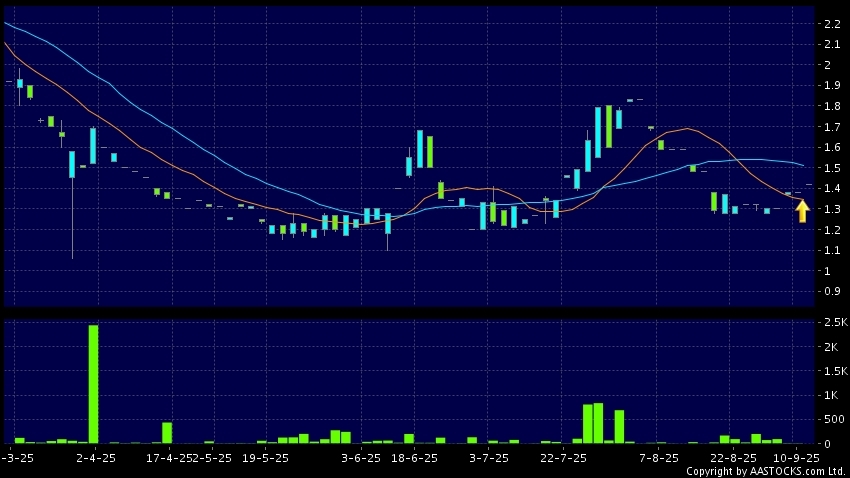Click the 18-6-25 date label
The height and width of the screenshot is (478, 850).
point(414,458)
